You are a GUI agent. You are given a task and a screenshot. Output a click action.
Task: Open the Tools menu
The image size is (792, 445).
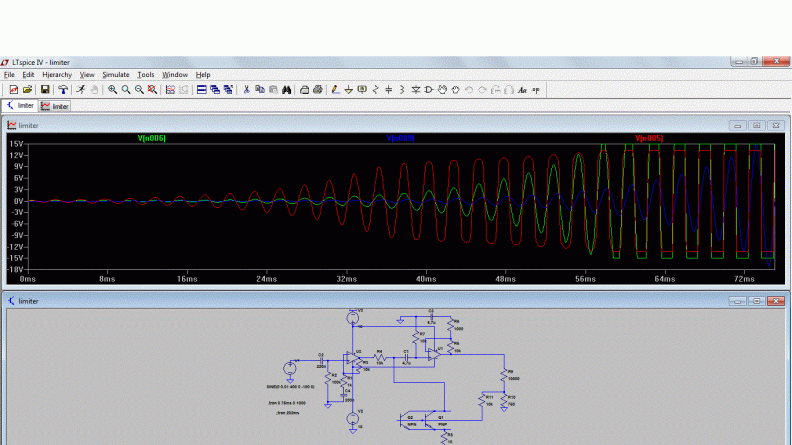146,74
